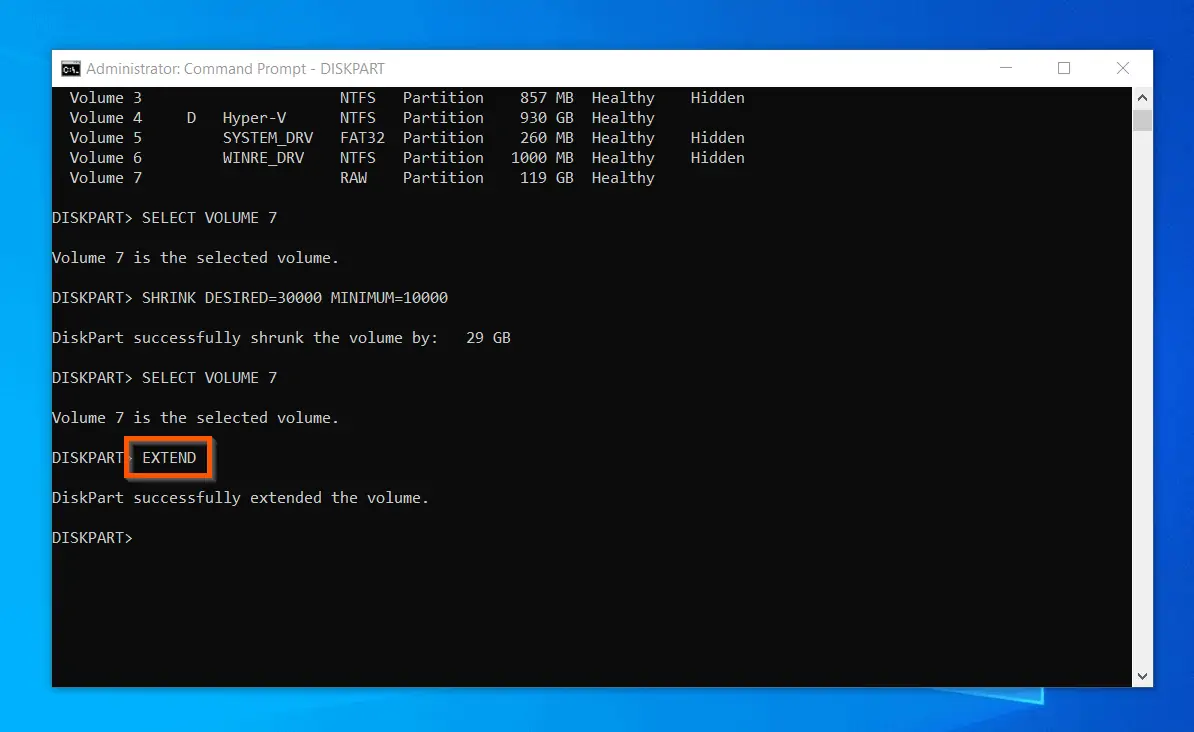The image size is (1194, 732).
Task: Click 'Volume 7' row label in list
Action: [x=105, y=177]
